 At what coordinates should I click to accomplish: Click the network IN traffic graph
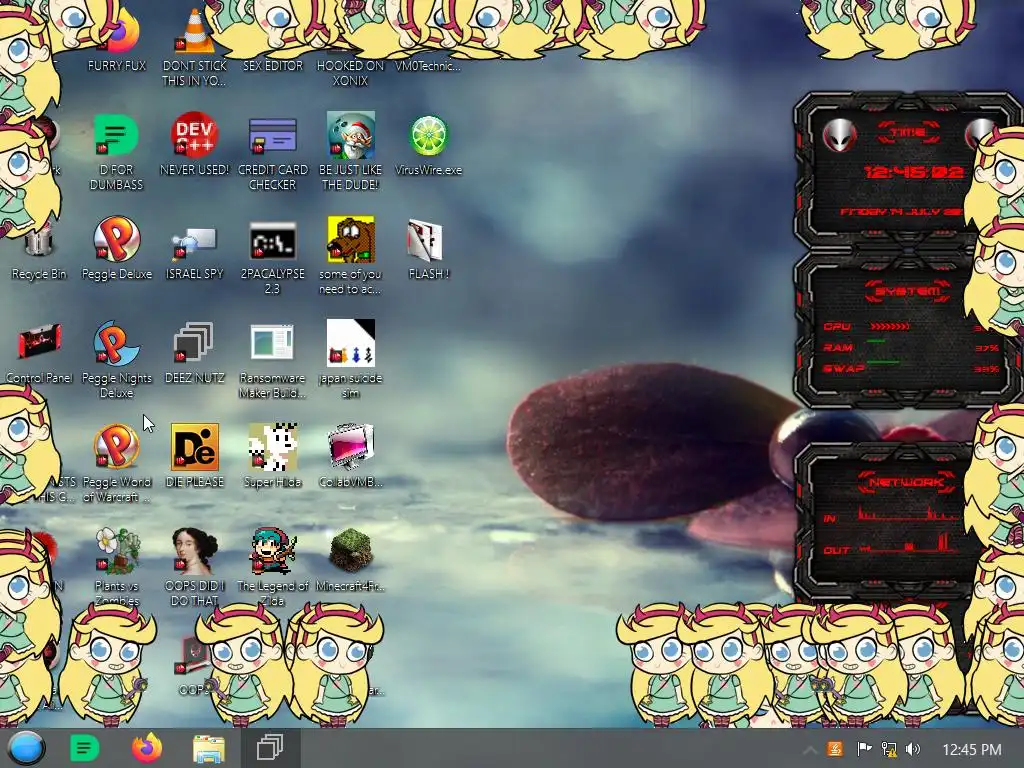click(908, 512)
